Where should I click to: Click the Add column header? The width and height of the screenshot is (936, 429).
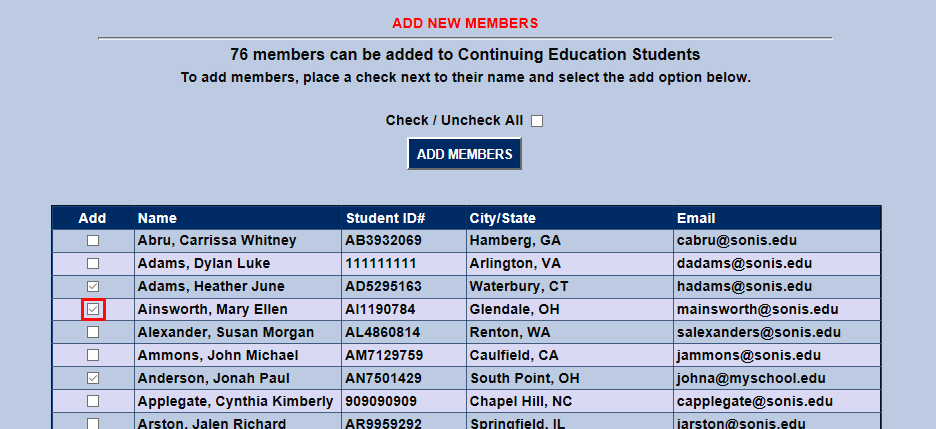point(92,218)
